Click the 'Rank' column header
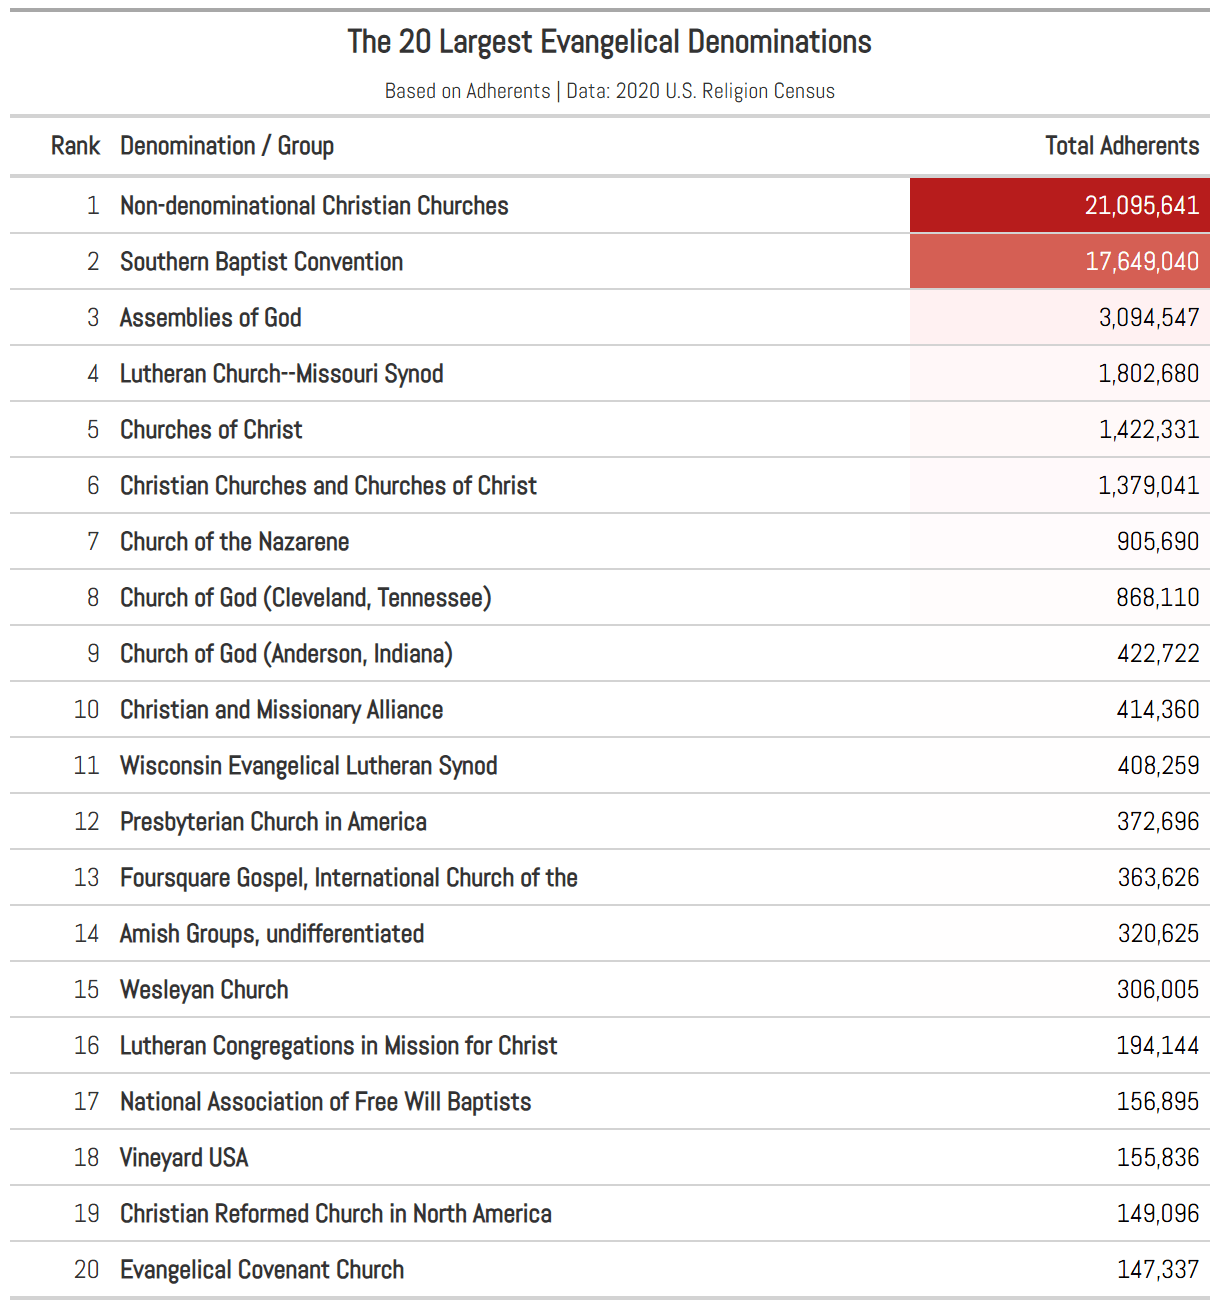 75,146
